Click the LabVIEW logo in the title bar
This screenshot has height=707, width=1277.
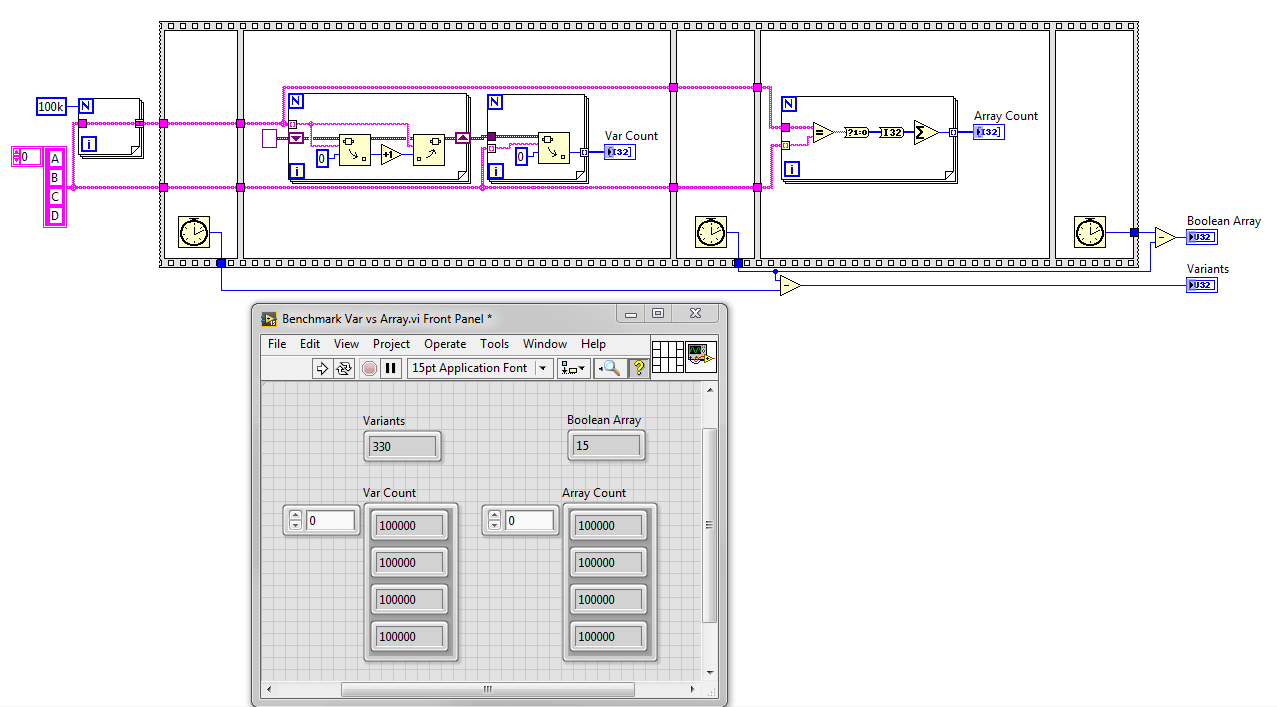(269, 319)
